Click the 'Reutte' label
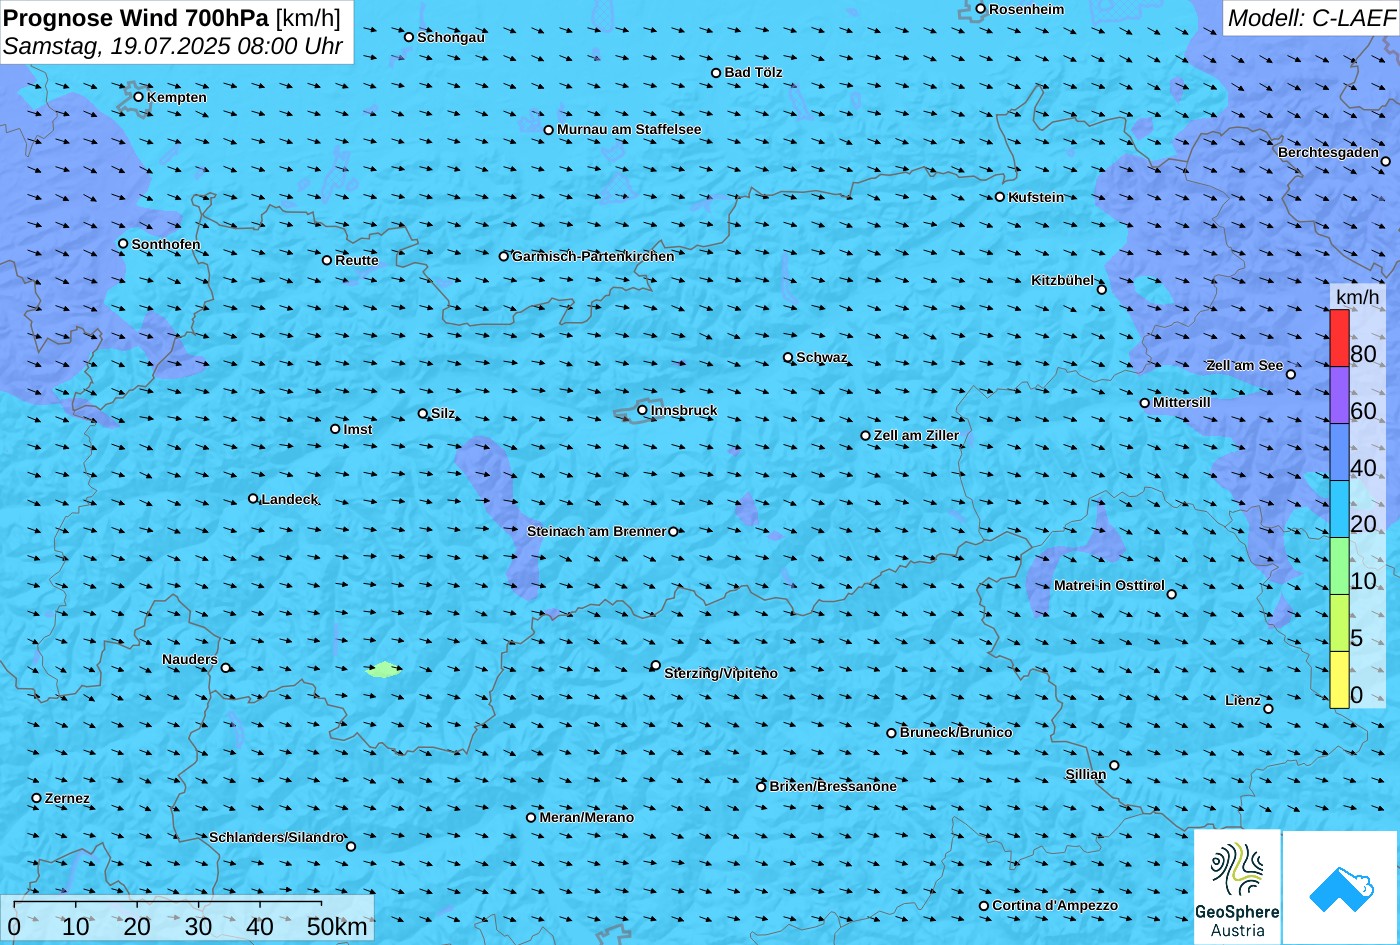 coord(357,260)
